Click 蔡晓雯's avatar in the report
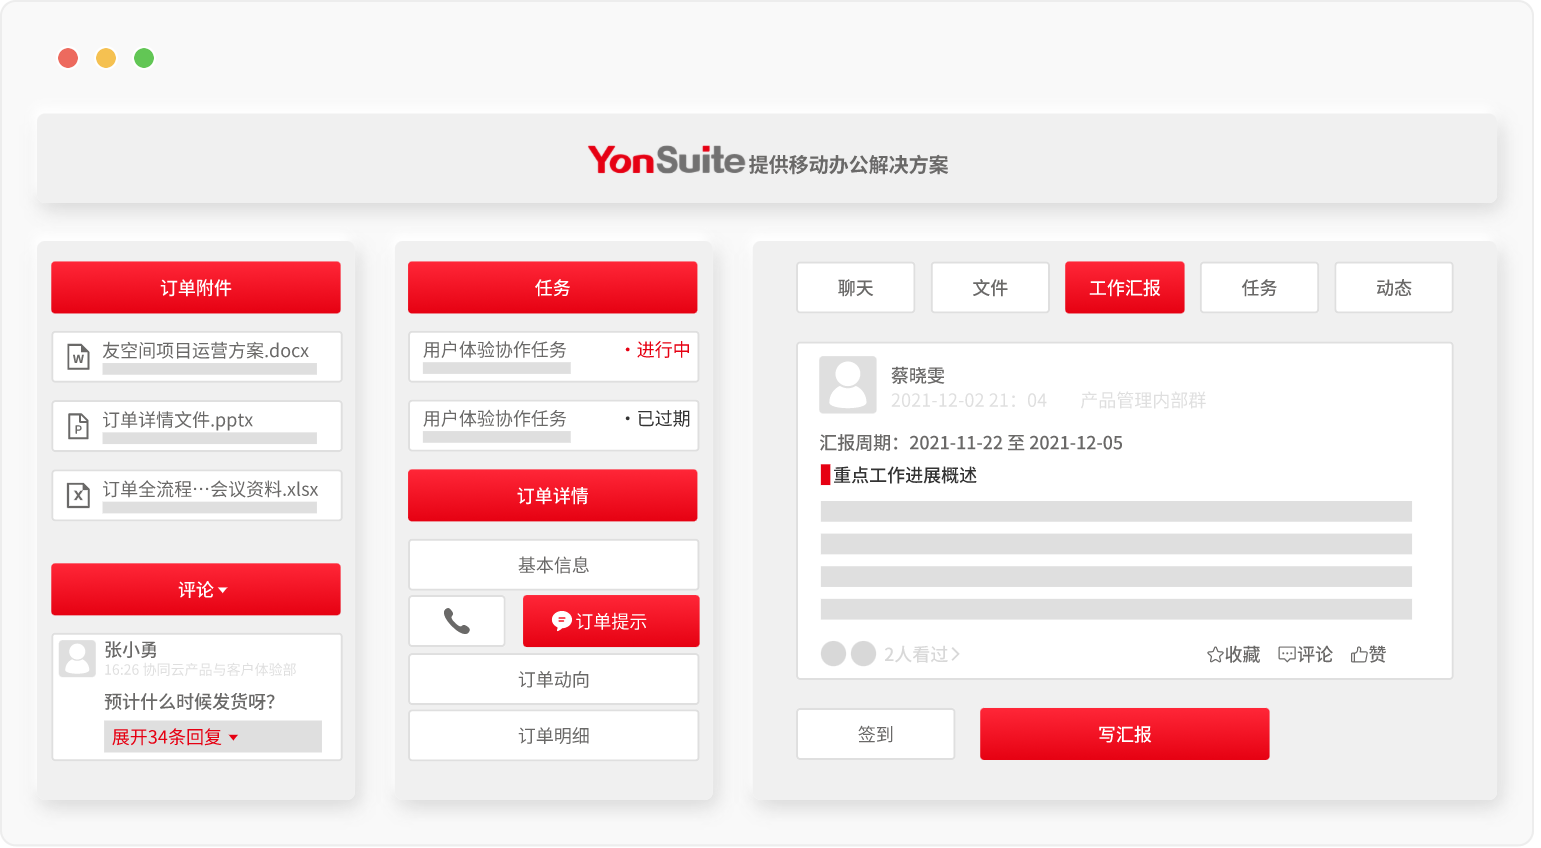Viewport: 1541px width, 848px height. click(847, 385)
